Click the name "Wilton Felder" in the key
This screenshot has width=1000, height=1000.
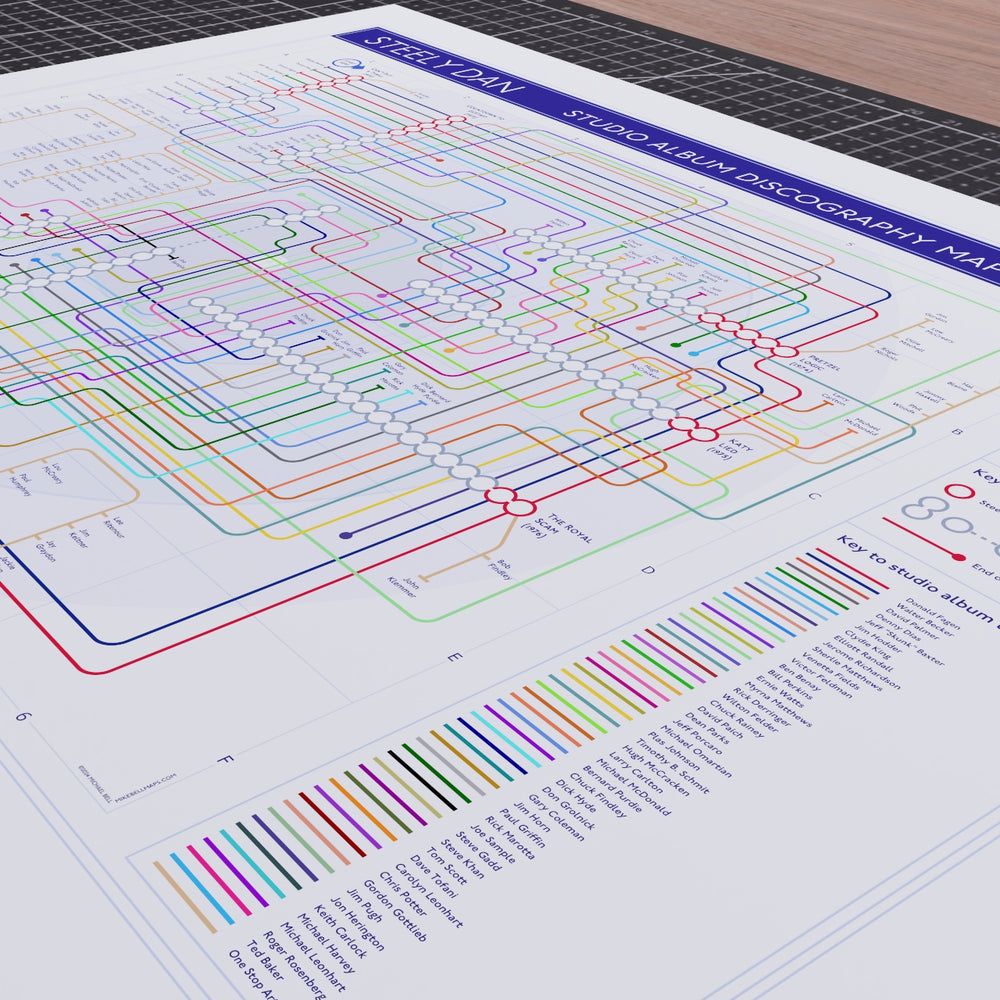[x=750, y=714]
